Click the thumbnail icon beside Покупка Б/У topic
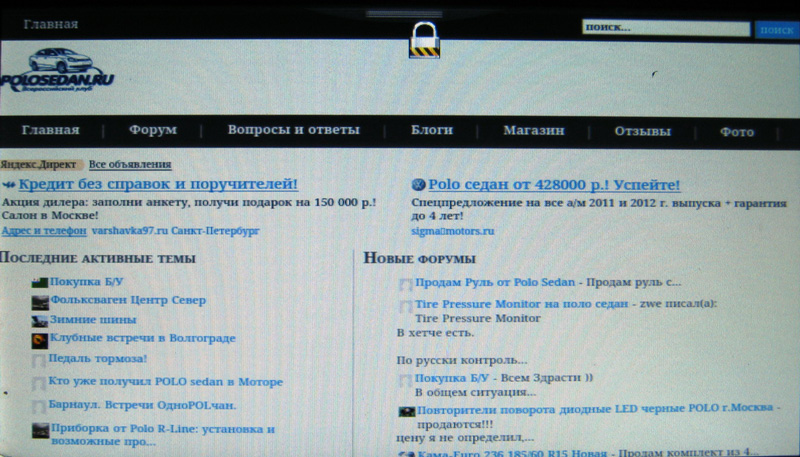The image size is (800, 457). click(x=41, y=282)
